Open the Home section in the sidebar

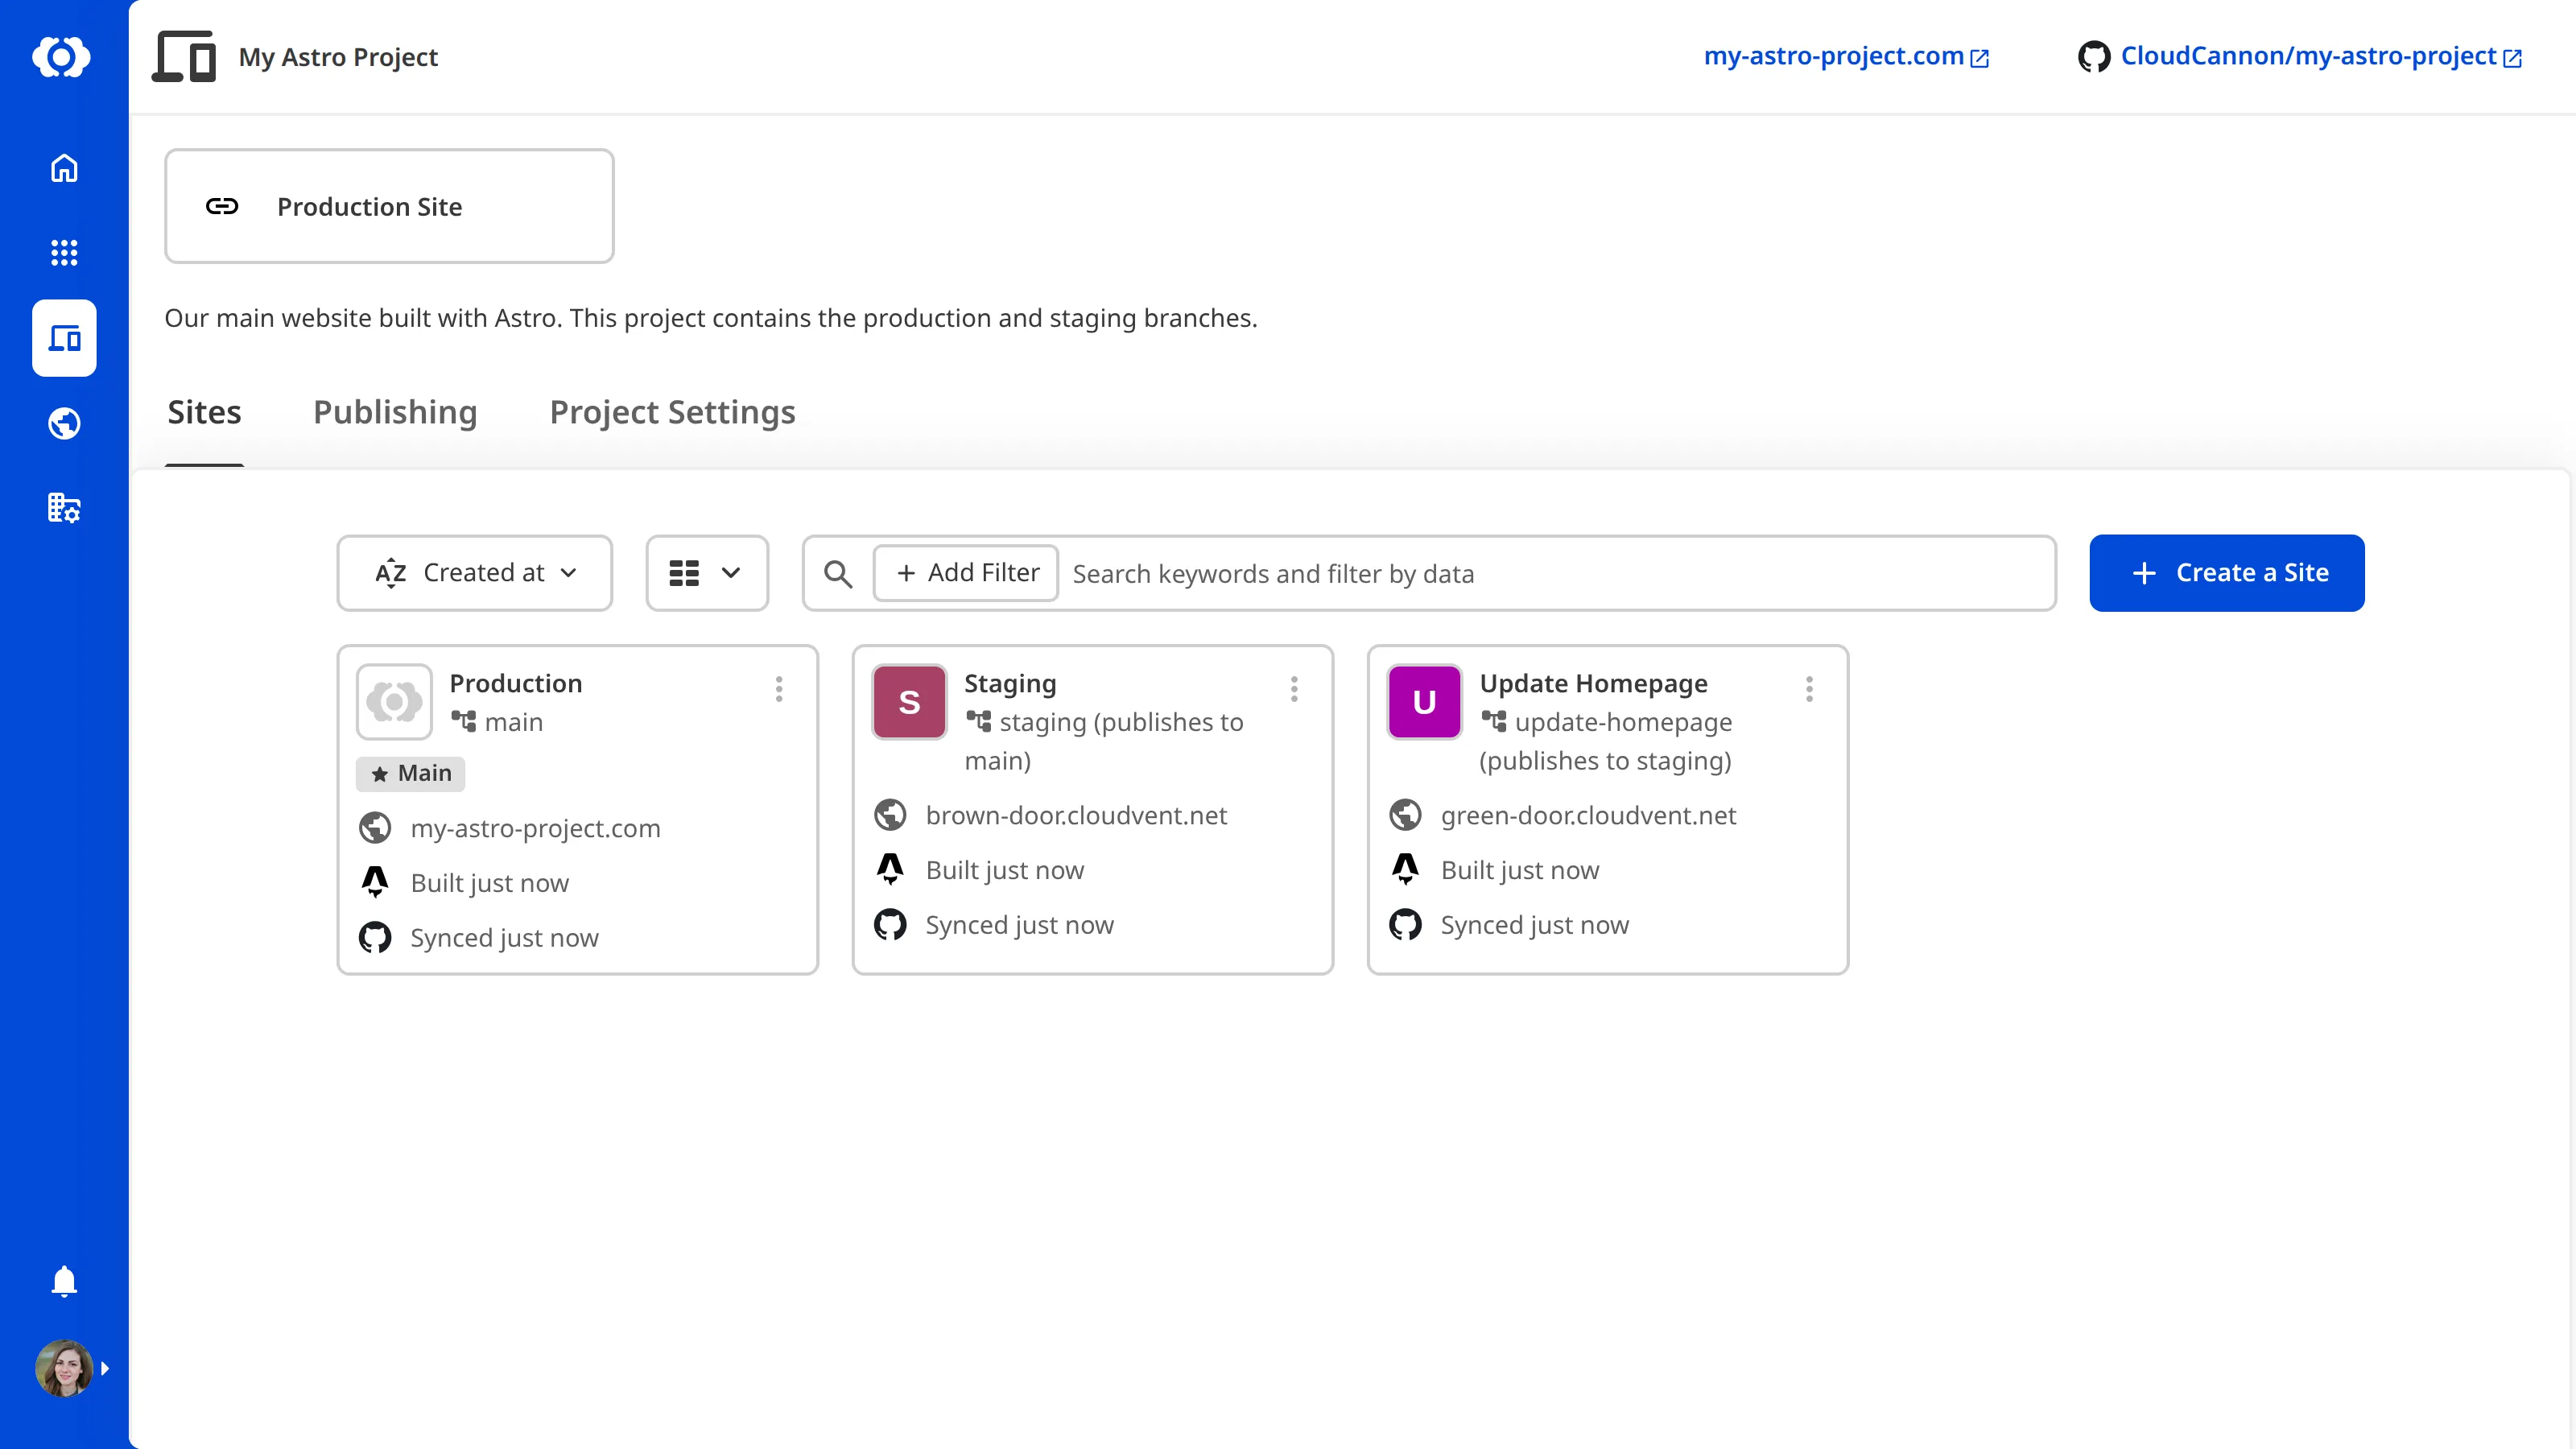click(63, 169)
